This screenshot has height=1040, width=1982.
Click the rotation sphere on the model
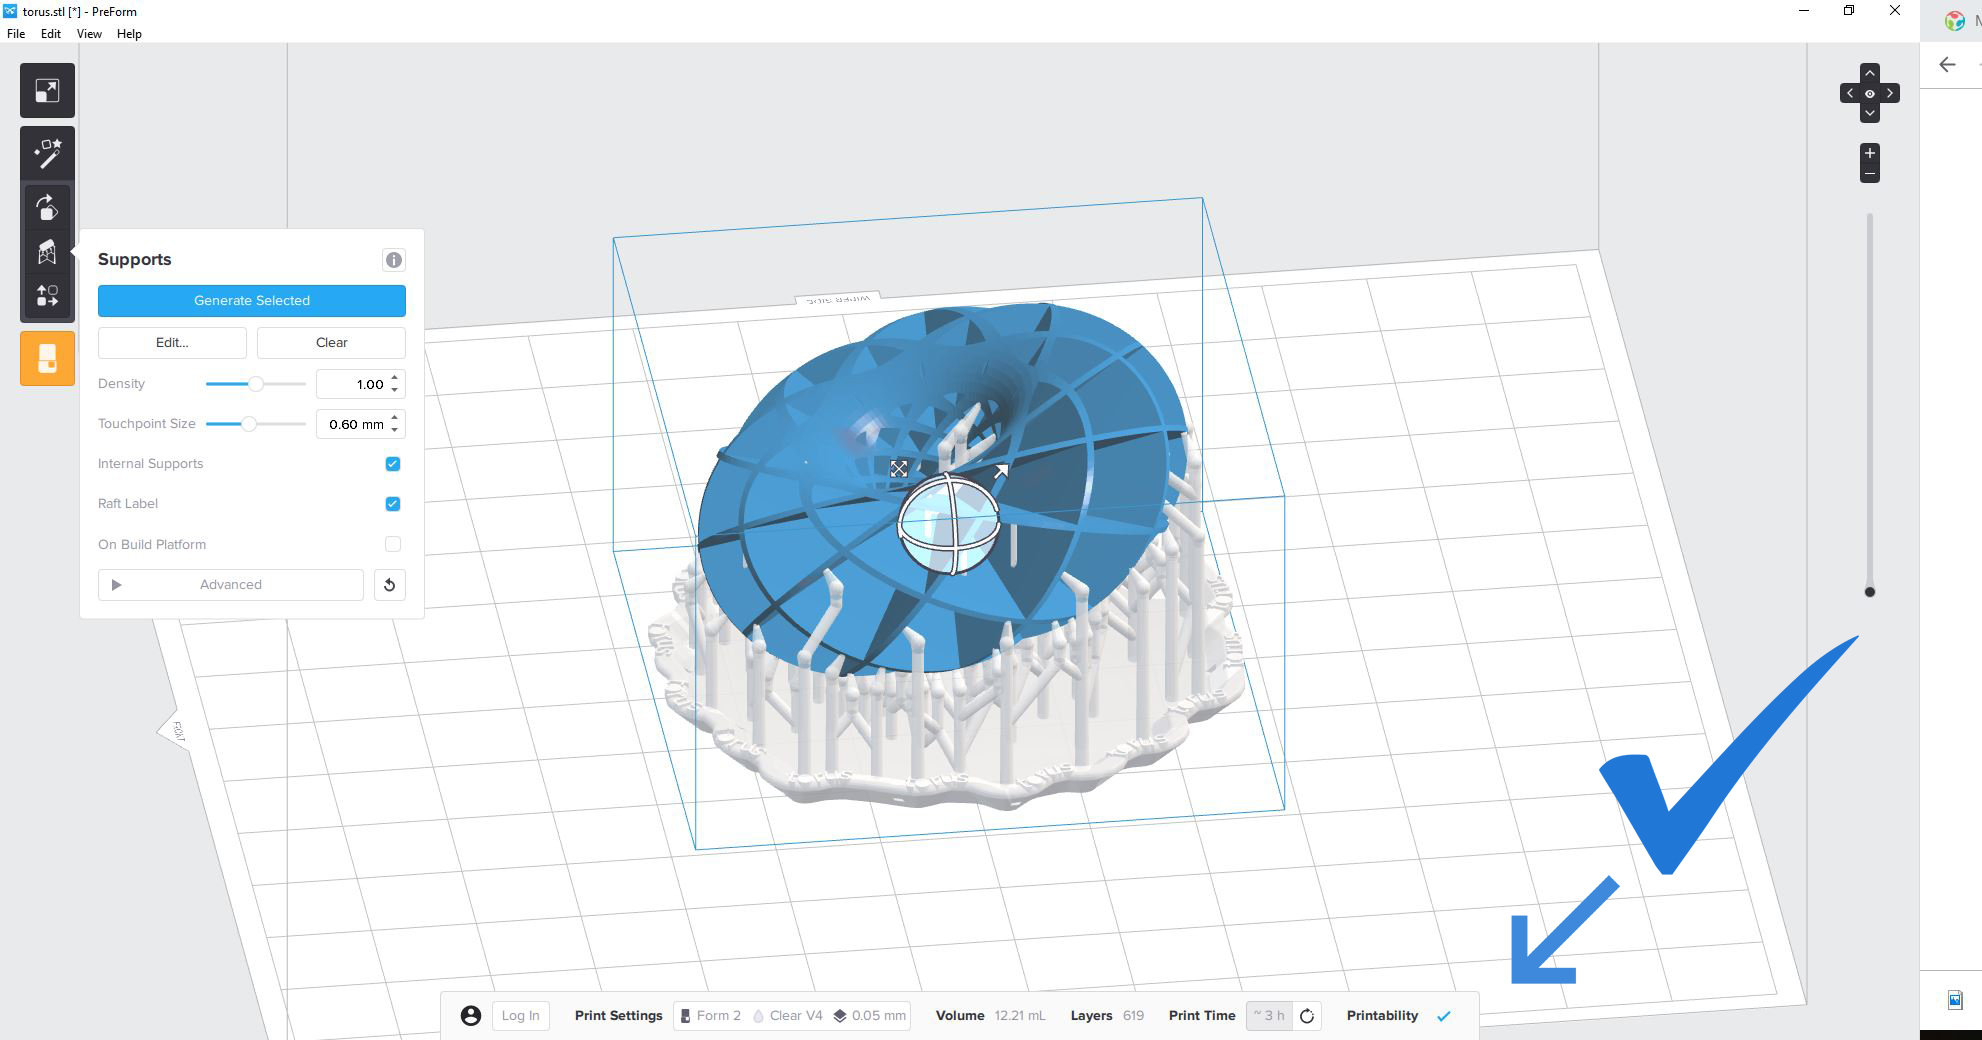tap(949, 524)
